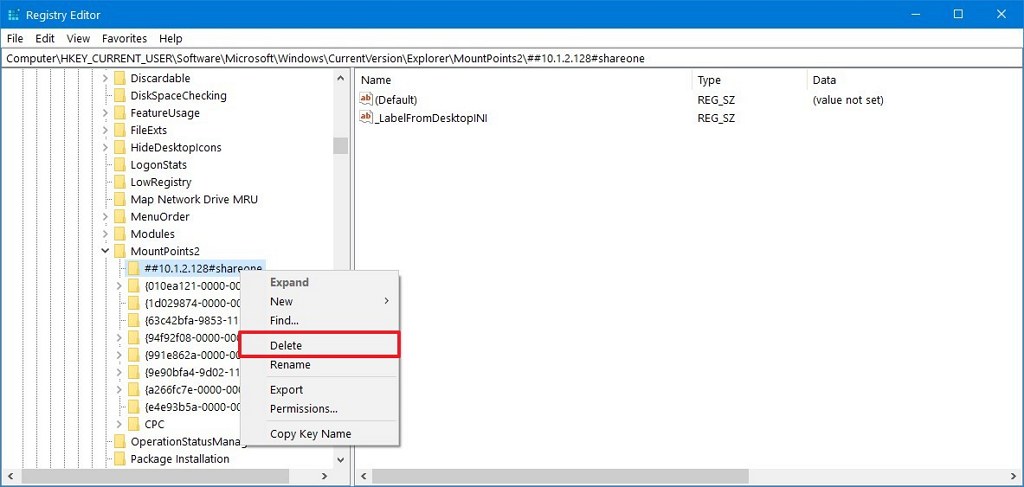Expand the FileExts key
The width and height of the screenshot is (1024, 487).
105,130
